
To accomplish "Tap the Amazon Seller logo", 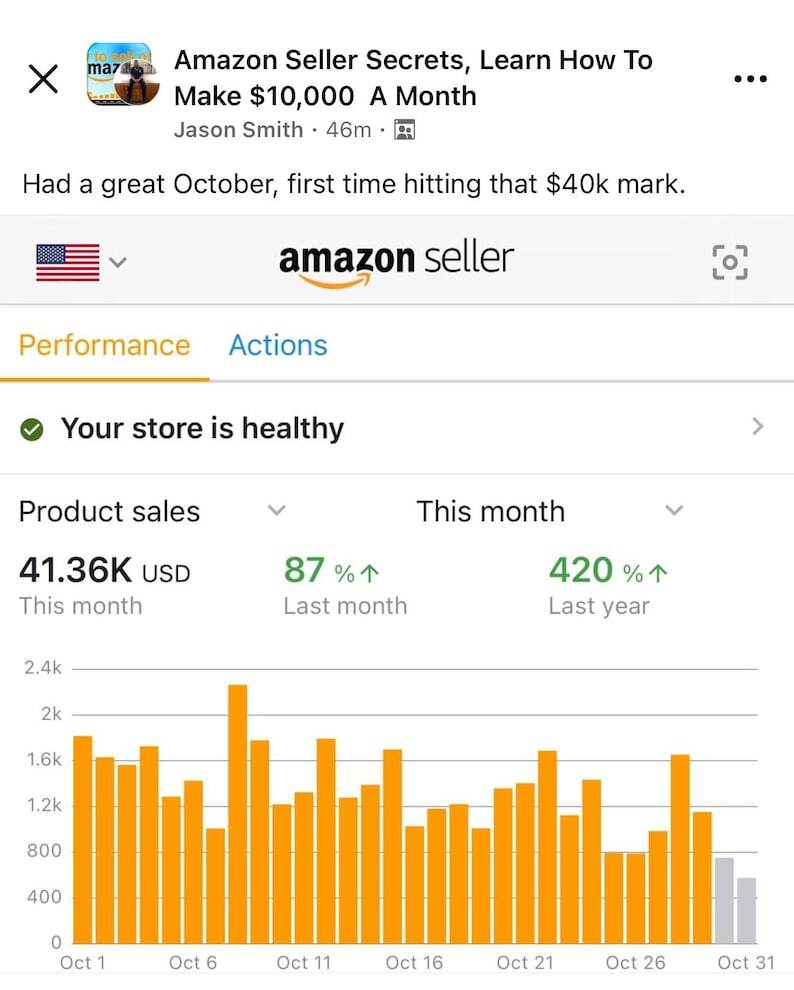I will coord(396,262).
